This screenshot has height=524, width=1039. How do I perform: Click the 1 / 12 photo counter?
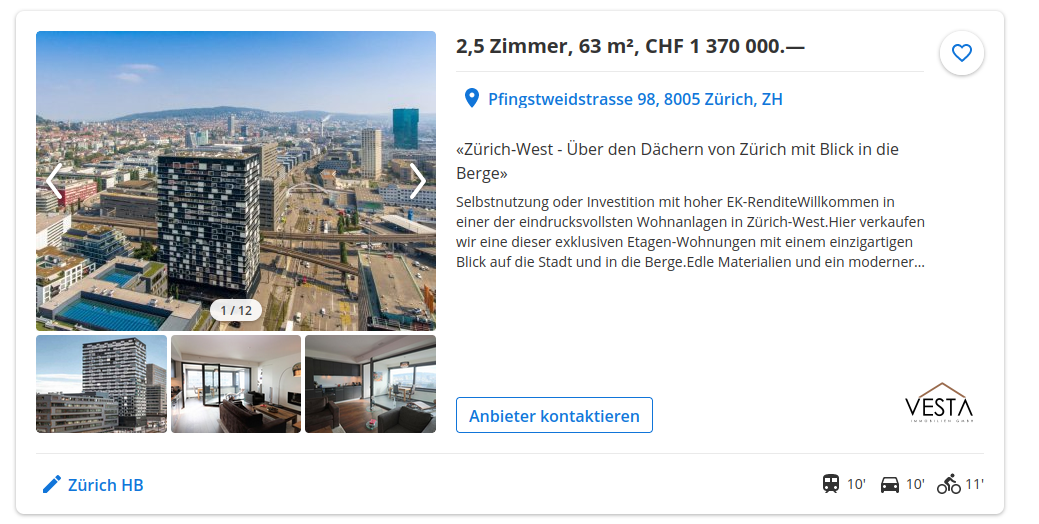click(236, 310)
